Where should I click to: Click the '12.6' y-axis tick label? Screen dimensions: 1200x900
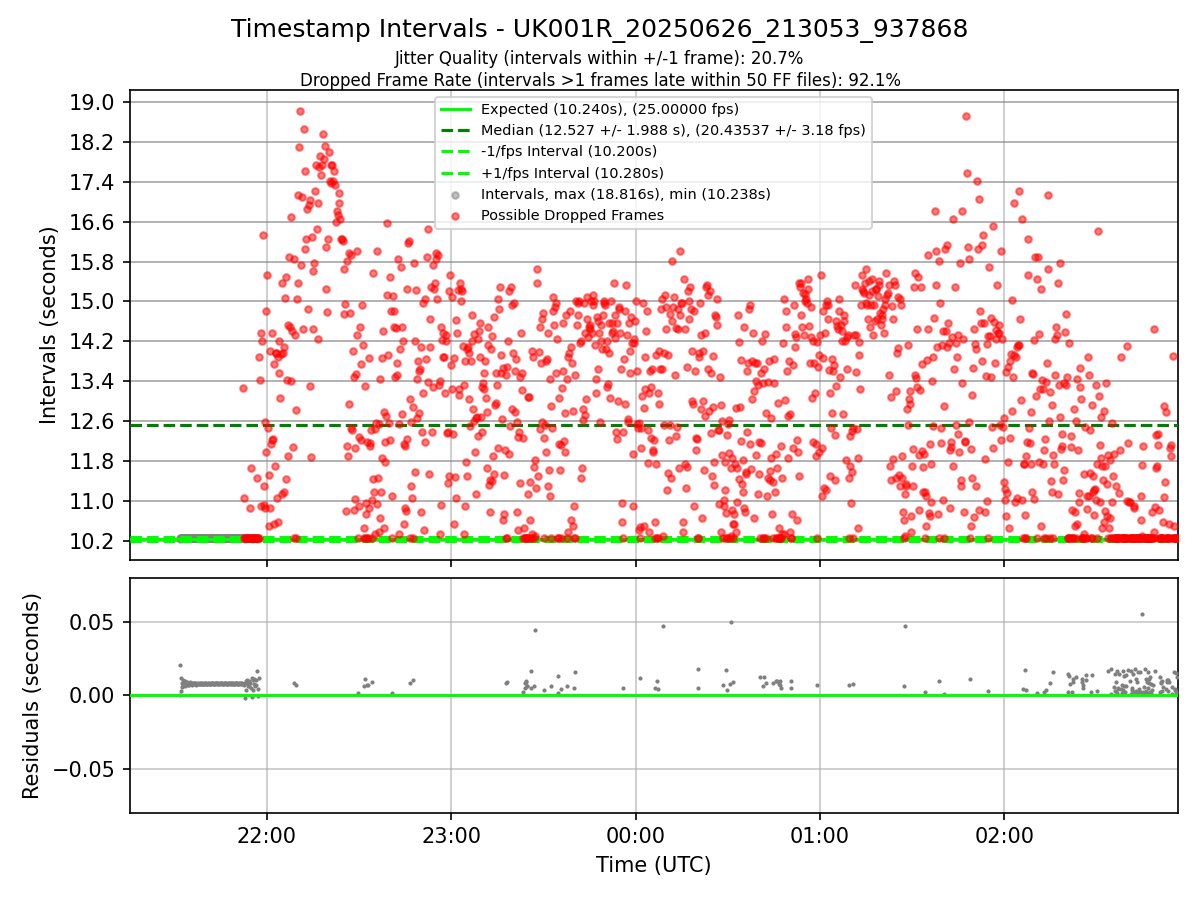tap(94, 421)
